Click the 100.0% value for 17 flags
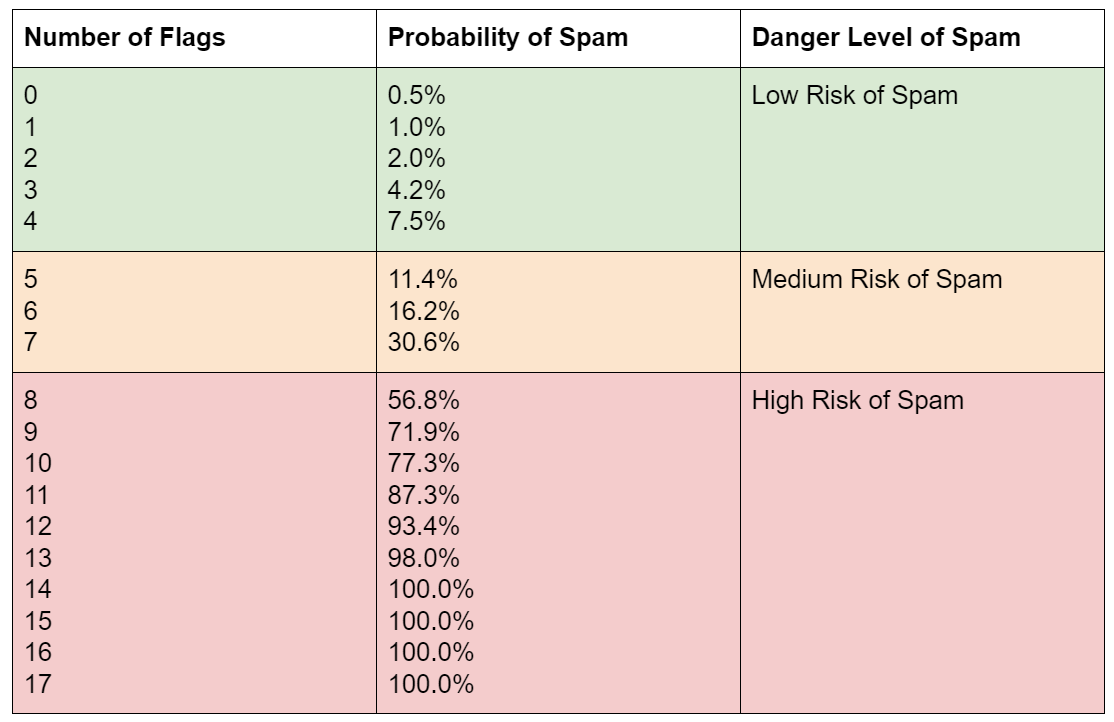 (431, 684)
